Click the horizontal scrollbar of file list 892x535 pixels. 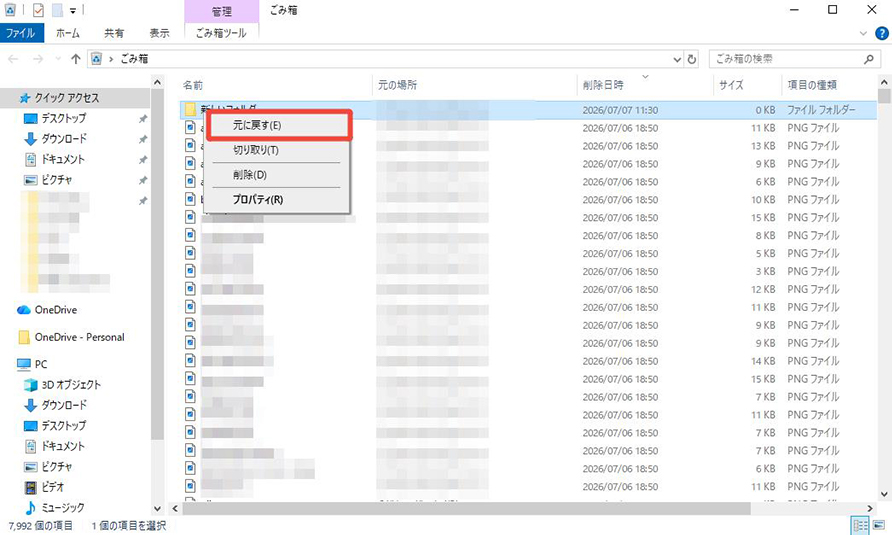[466, 508]
